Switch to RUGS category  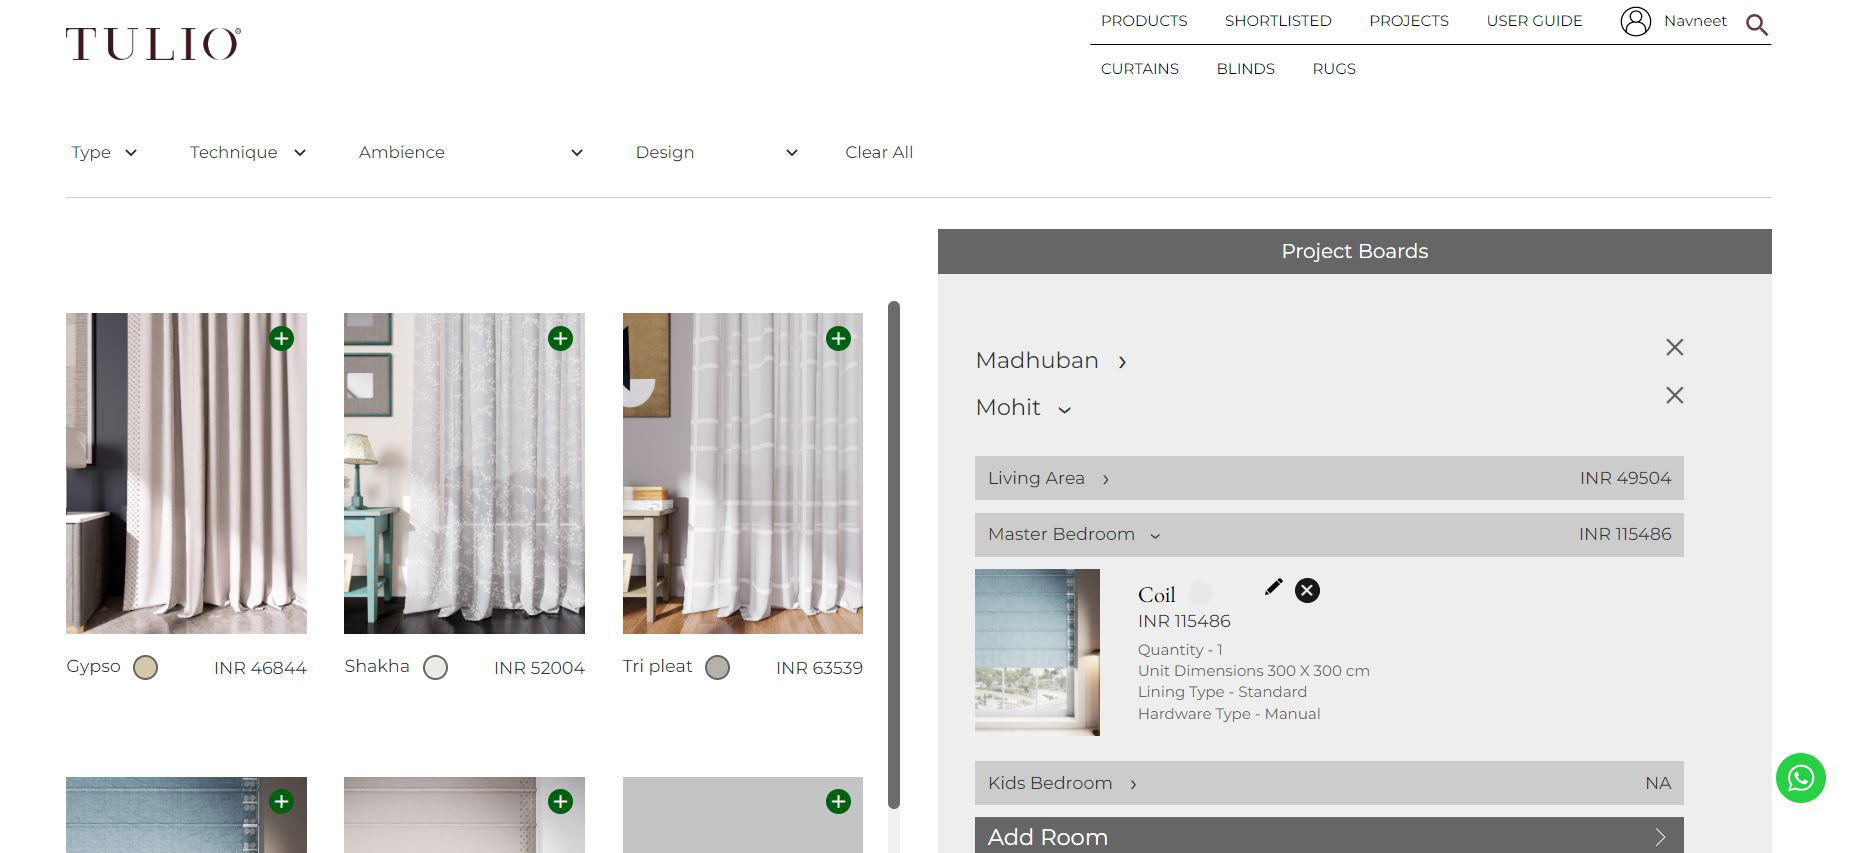[1334, 69]
